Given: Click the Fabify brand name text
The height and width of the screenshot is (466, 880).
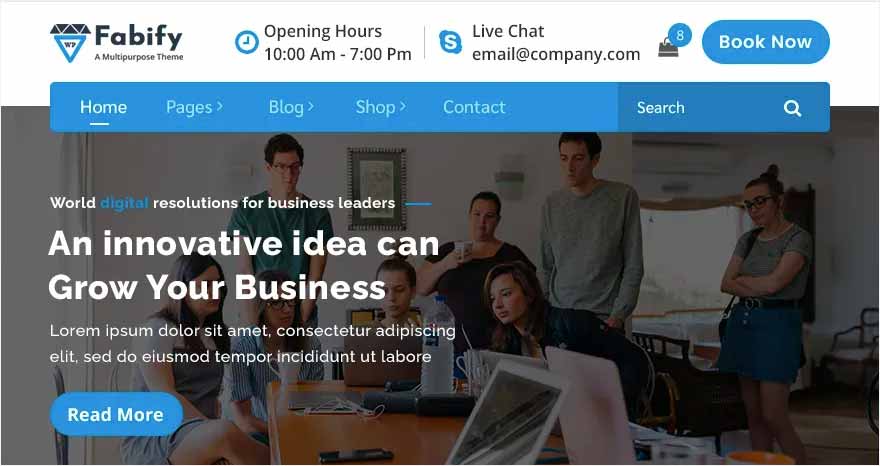Looking at the screenshot, I should point(139,38).
